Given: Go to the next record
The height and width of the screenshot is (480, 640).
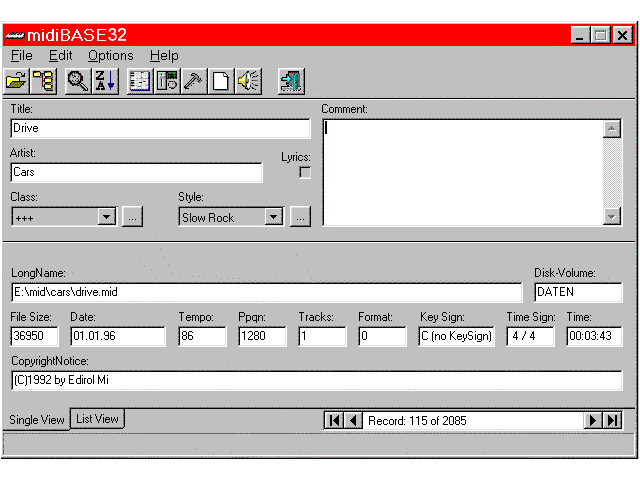Looking at the screenshot, I should [x=594, y=420].
